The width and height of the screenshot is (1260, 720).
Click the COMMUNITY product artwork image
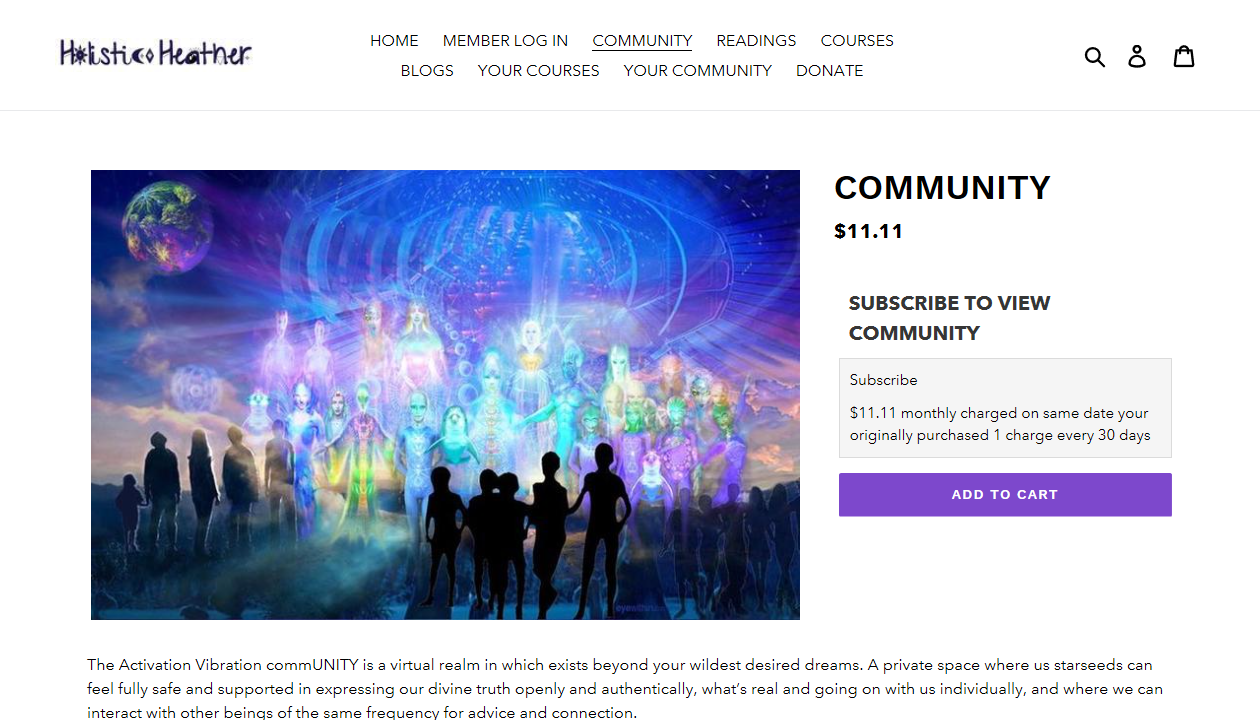coord(445,395)
